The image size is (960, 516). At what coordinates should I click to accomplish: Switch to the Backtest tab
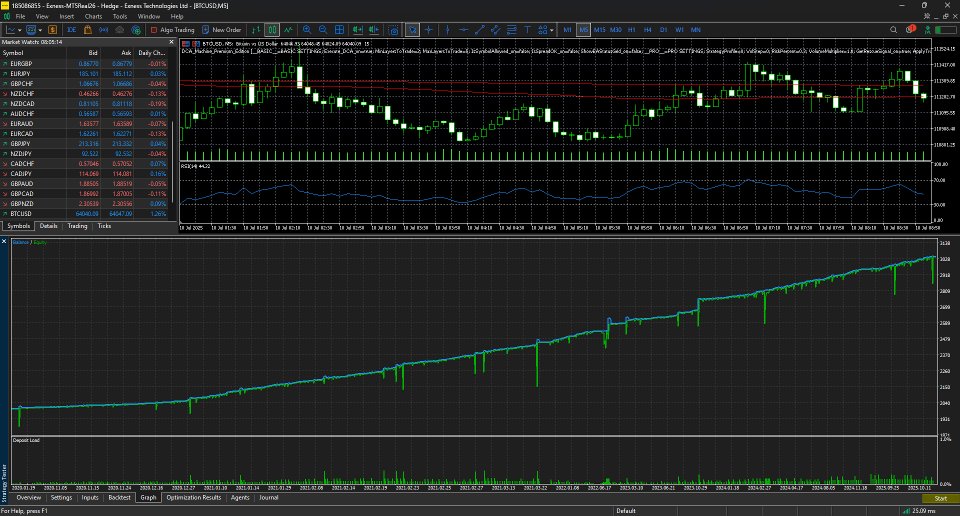click(x=119, y=498)
